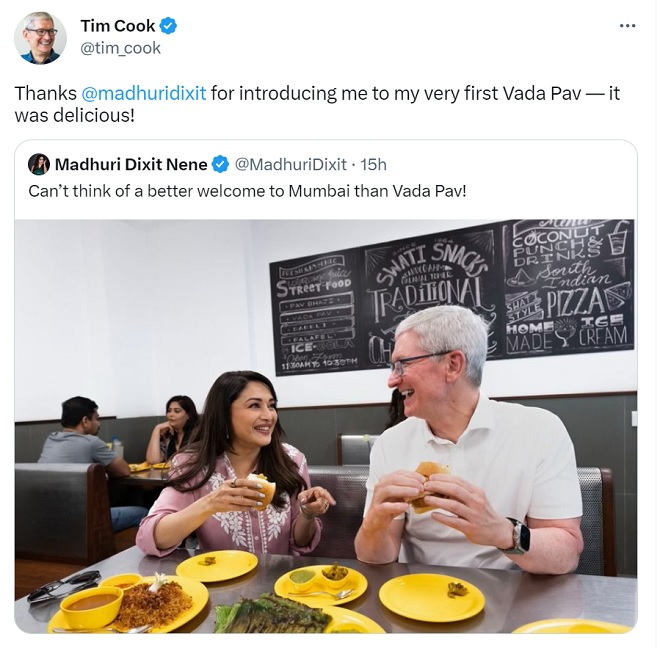
Task: Open the quoted tweet text about Vada Pav
Action: (x=248, y=191)
